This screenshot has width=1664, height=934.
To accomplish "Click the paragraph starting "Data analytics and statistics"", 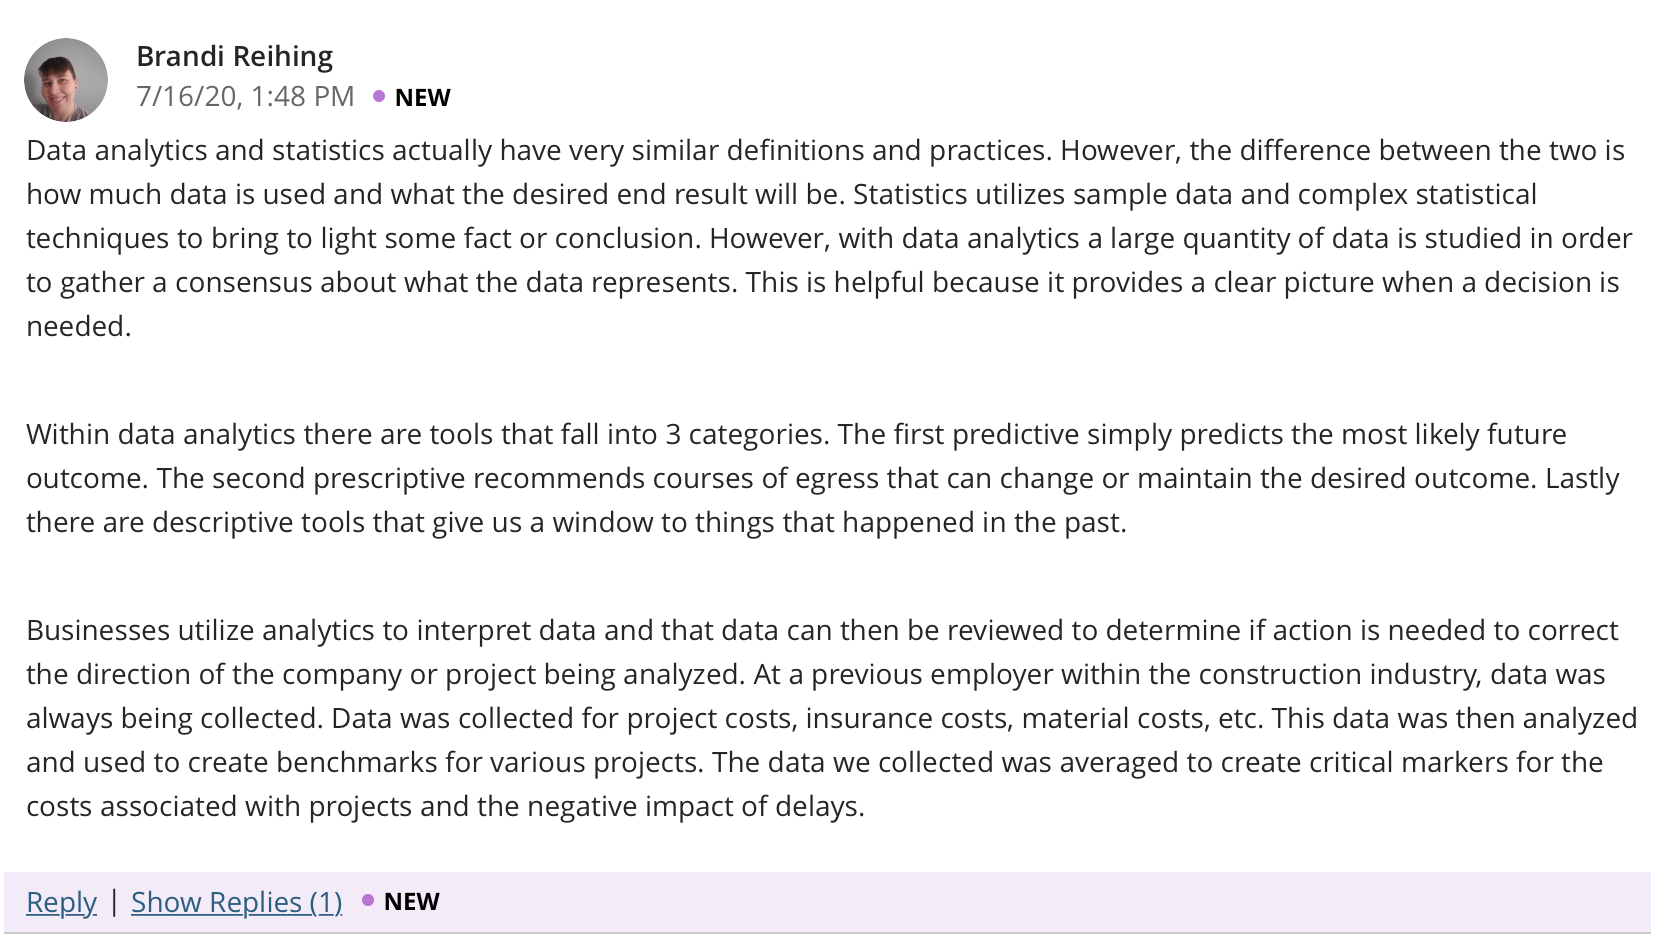I will (831, 238).
